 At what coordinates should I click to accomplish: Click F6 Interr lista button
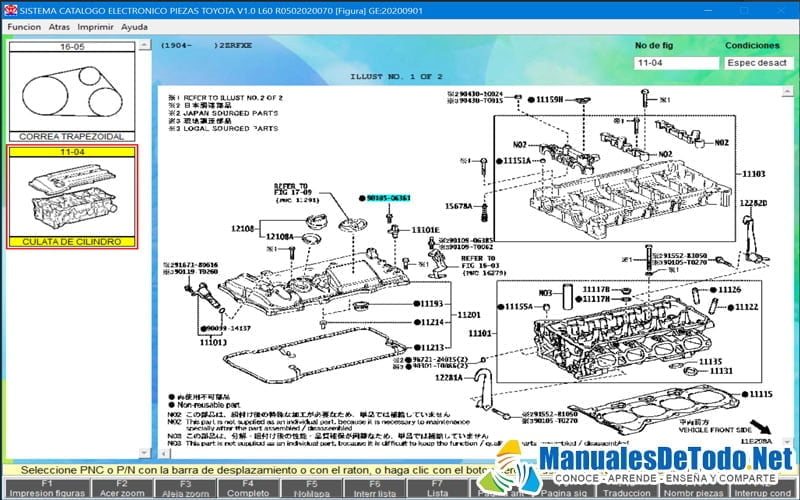[374, 489]
